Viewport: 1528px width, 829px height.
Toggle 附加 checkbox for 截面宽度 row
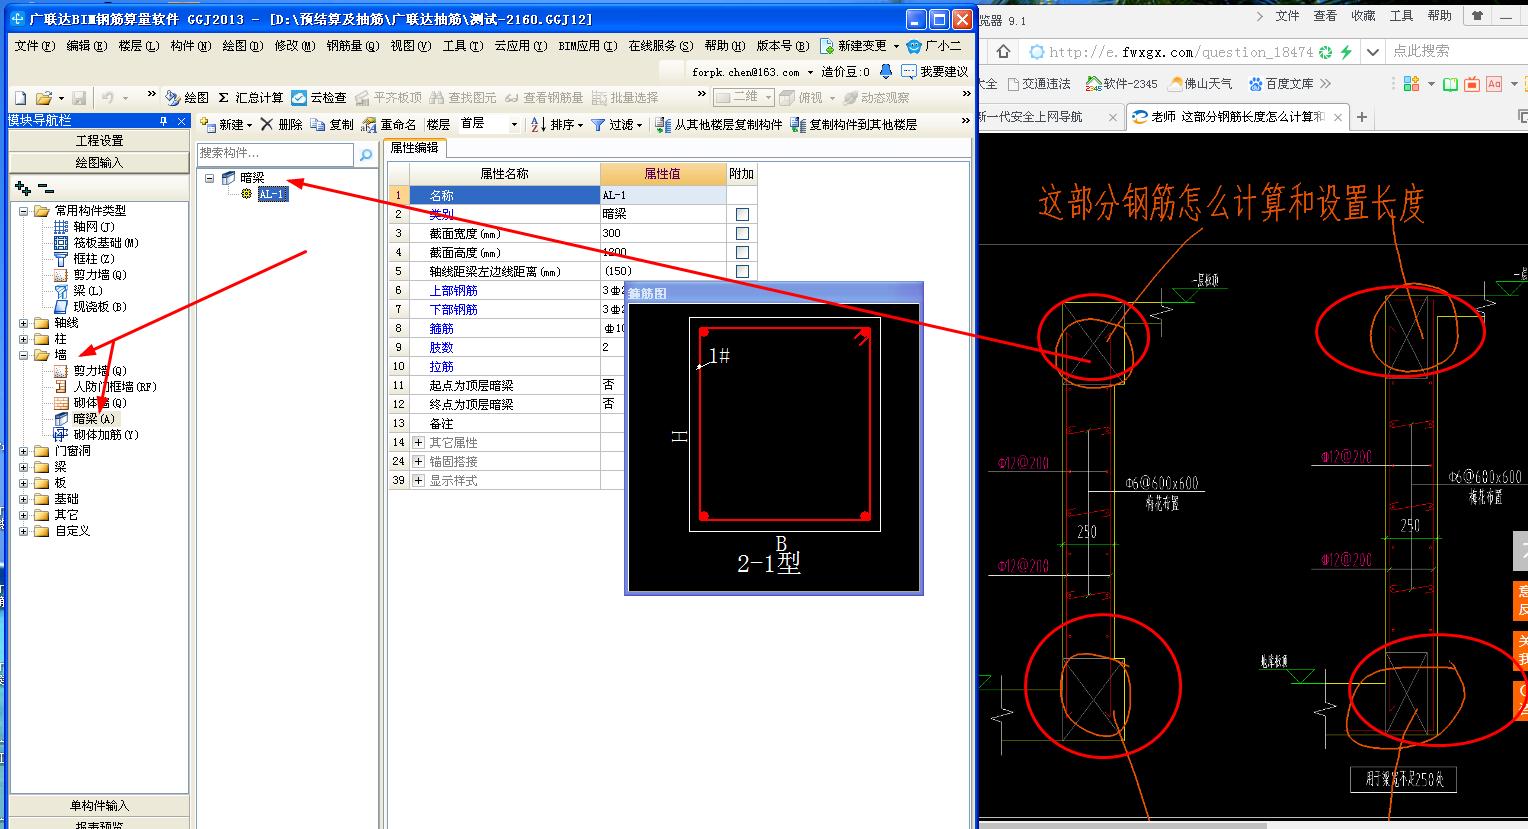742,233
